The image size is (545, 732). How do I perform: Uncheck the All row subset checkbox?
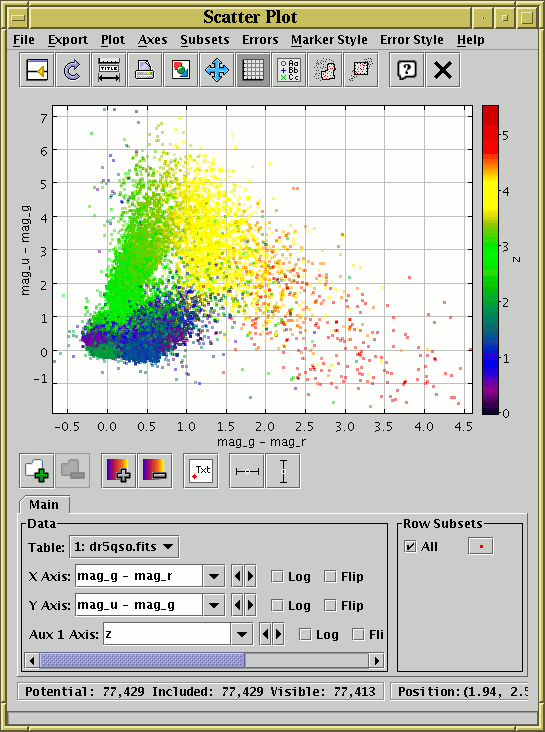[x=410, y=546]
